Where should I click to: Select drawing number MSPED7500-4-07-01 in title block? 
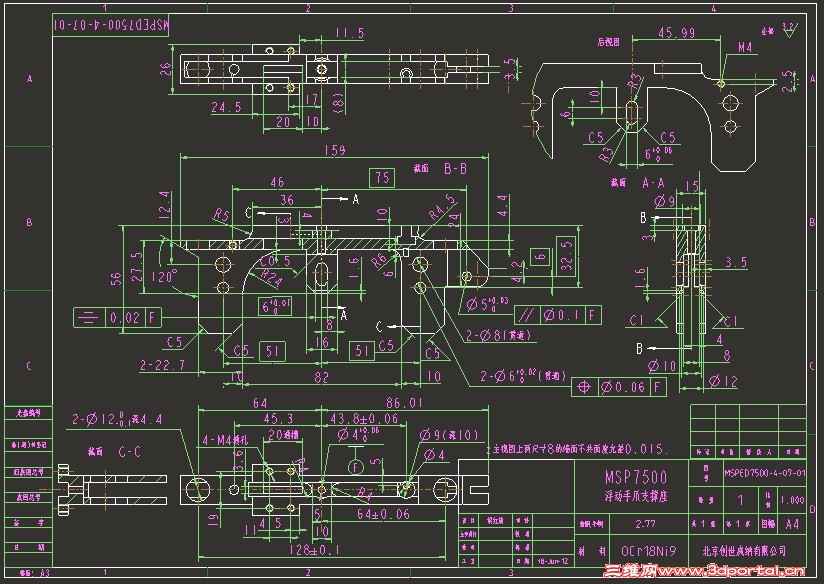click(765, 473)
